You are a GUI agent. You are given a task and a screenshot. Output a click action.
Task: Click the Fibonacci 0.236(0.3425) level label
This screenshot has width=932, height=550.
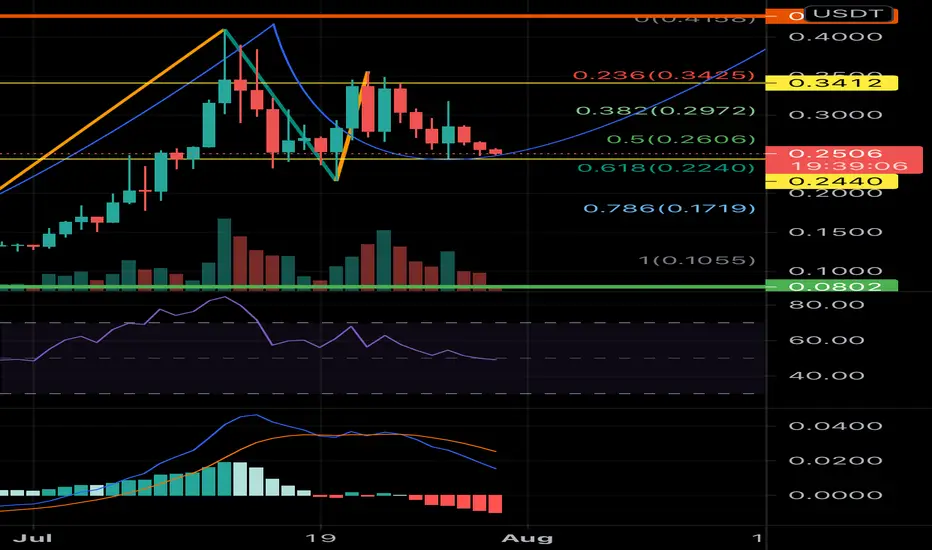[x=664, y=76]
